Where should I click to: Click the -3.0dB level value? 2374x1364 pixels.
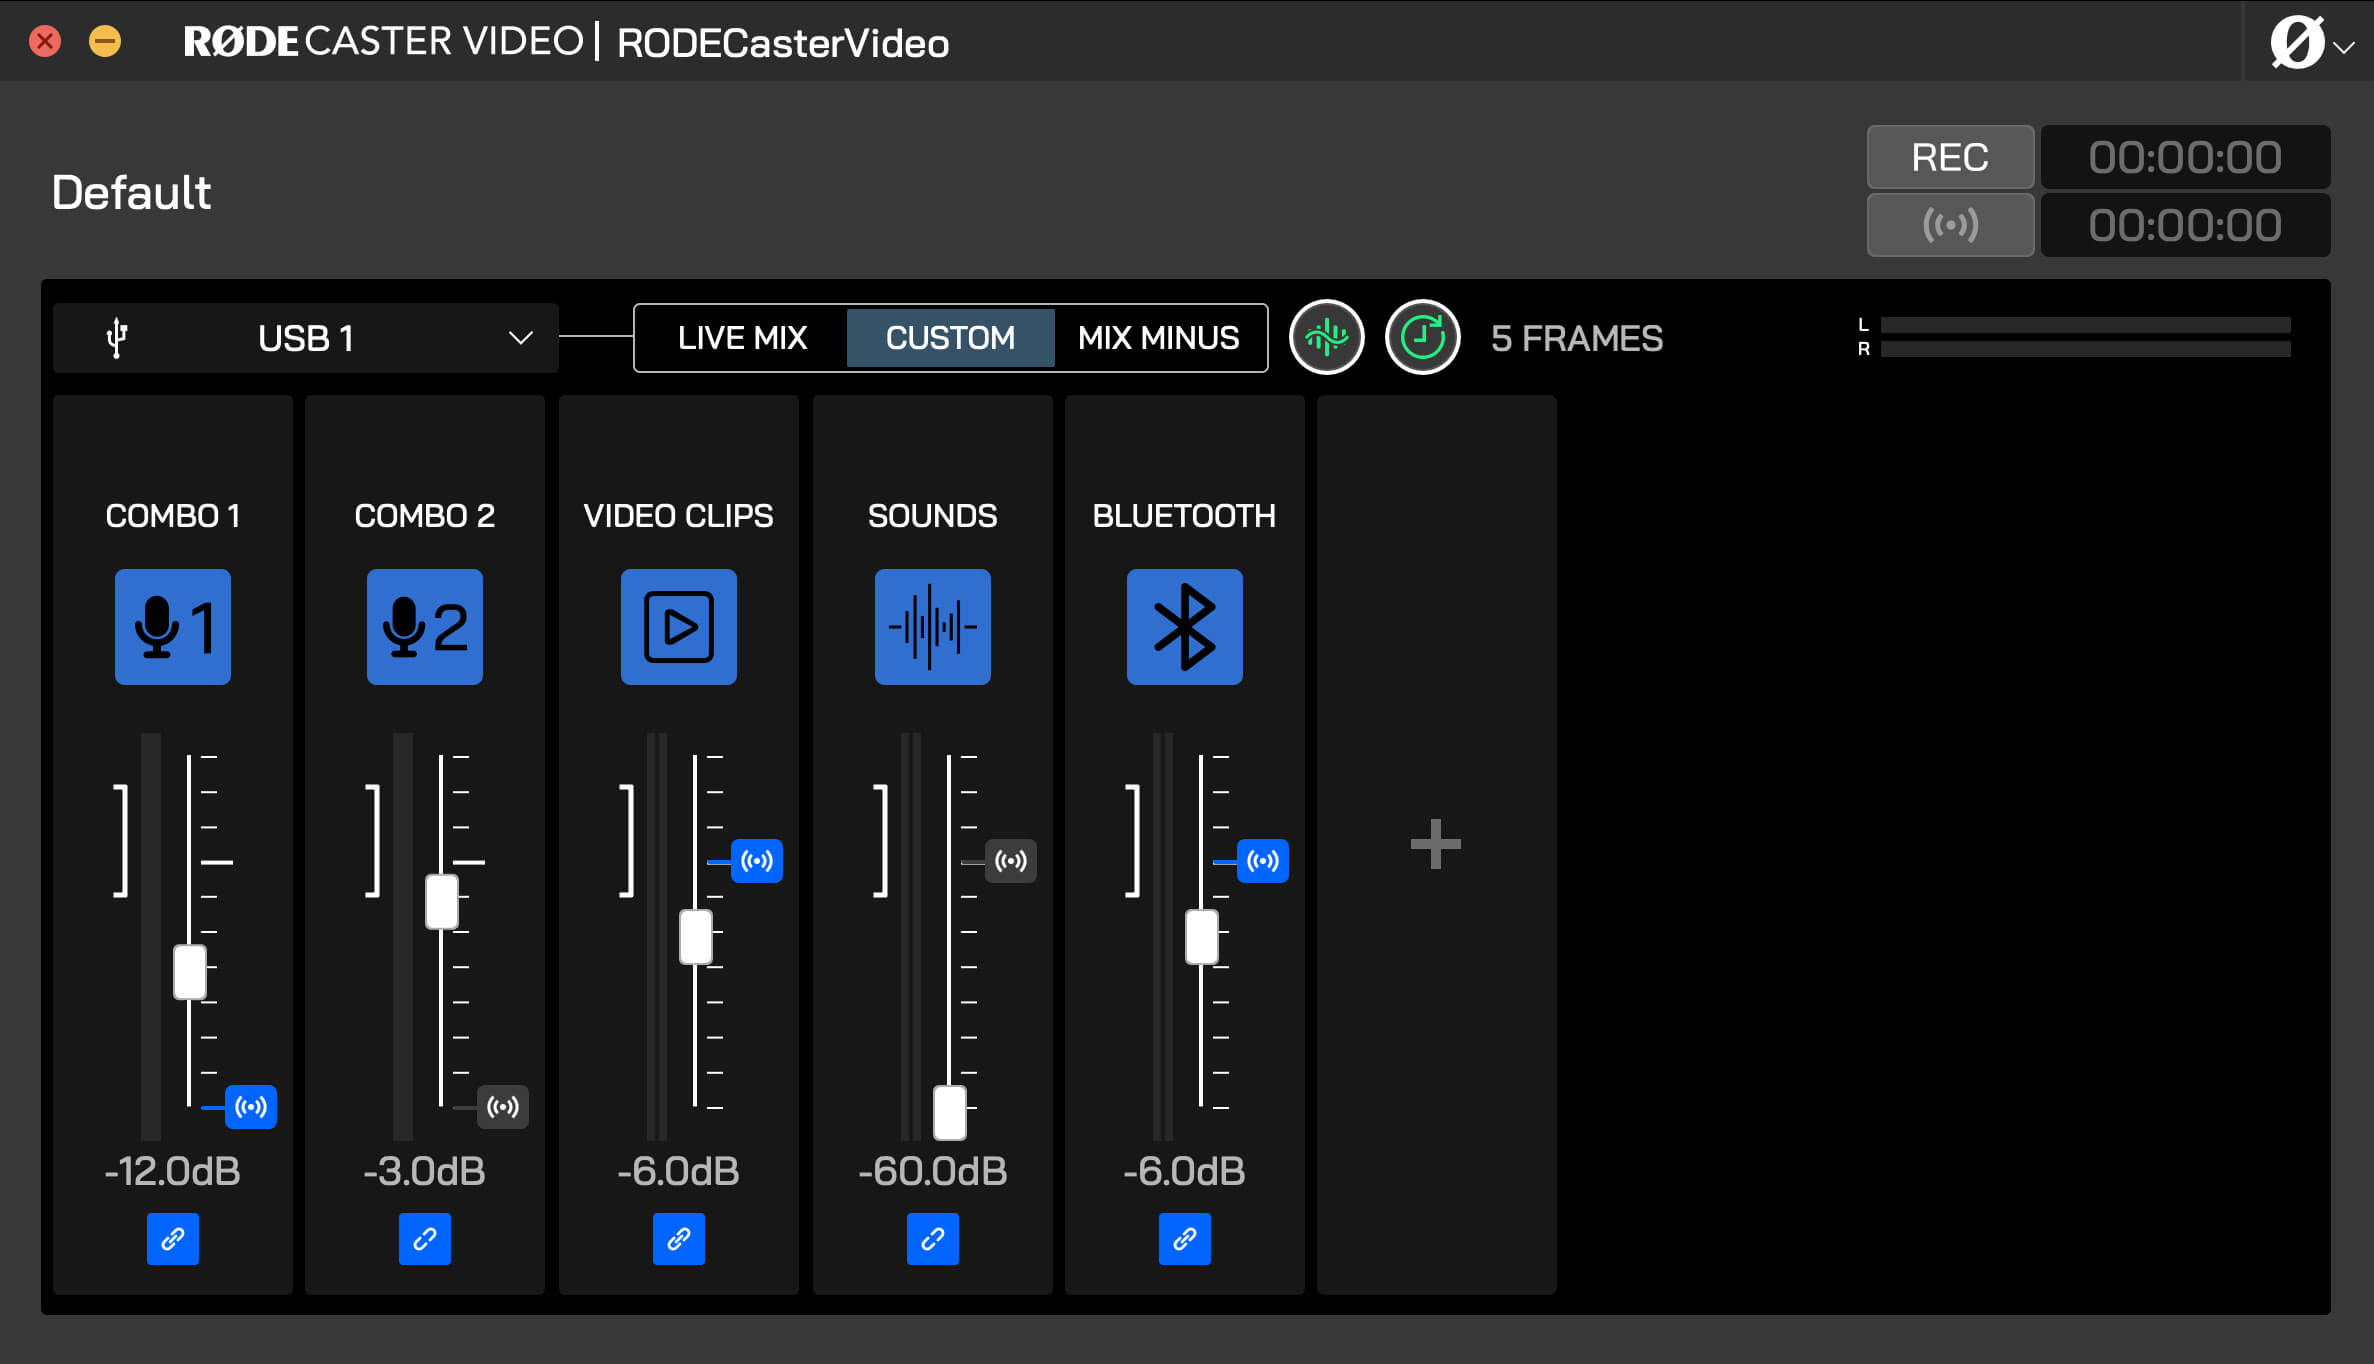424,1171
